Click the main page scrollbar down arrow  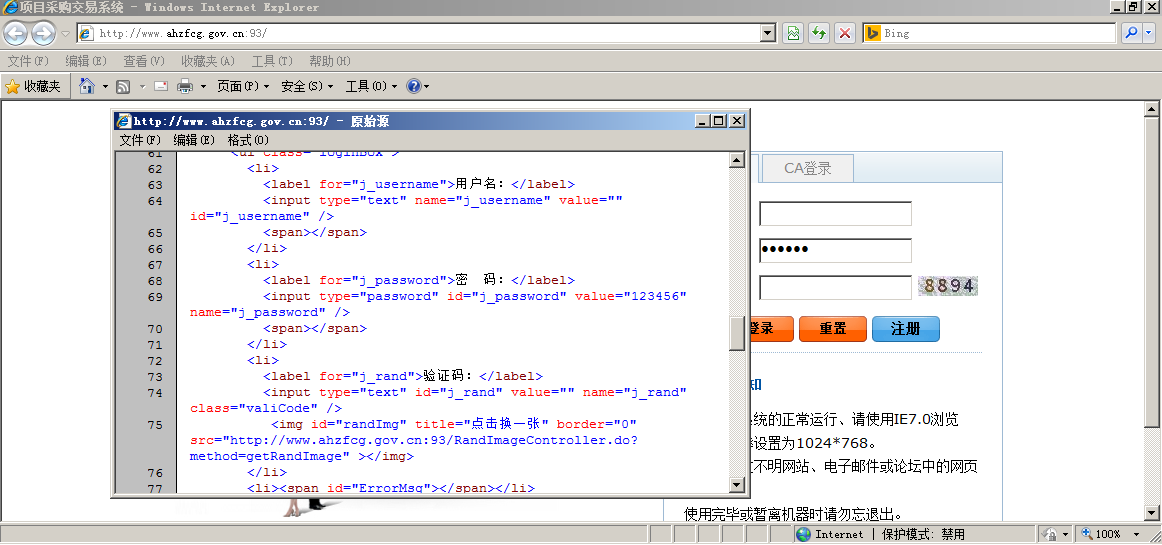coord(1151,512)
